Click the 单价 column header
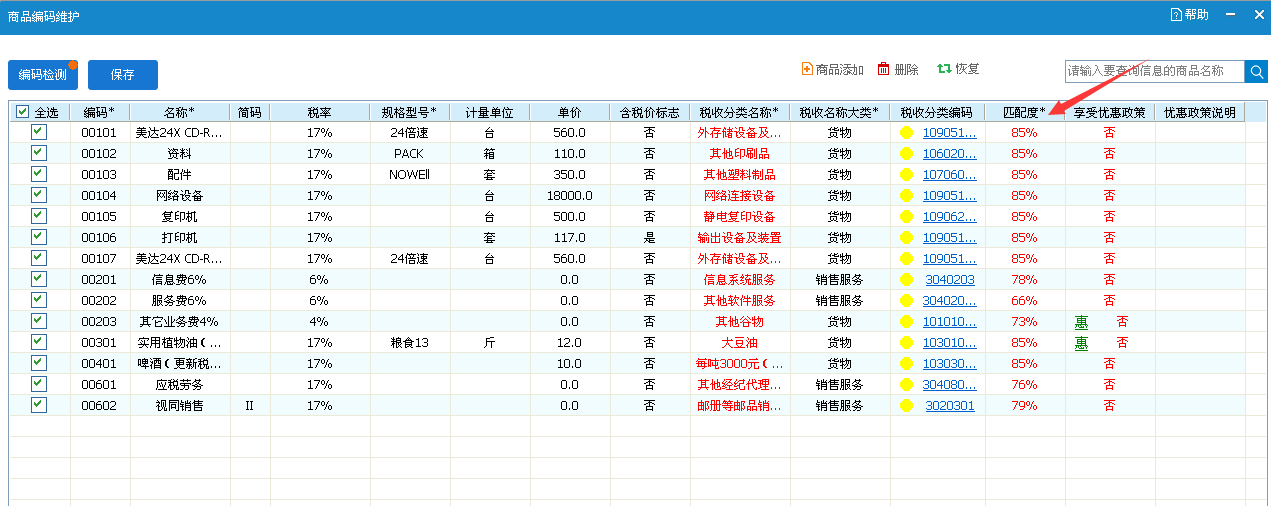The height and width of the screenshot is (506, 1271). (x=569, y=113)
